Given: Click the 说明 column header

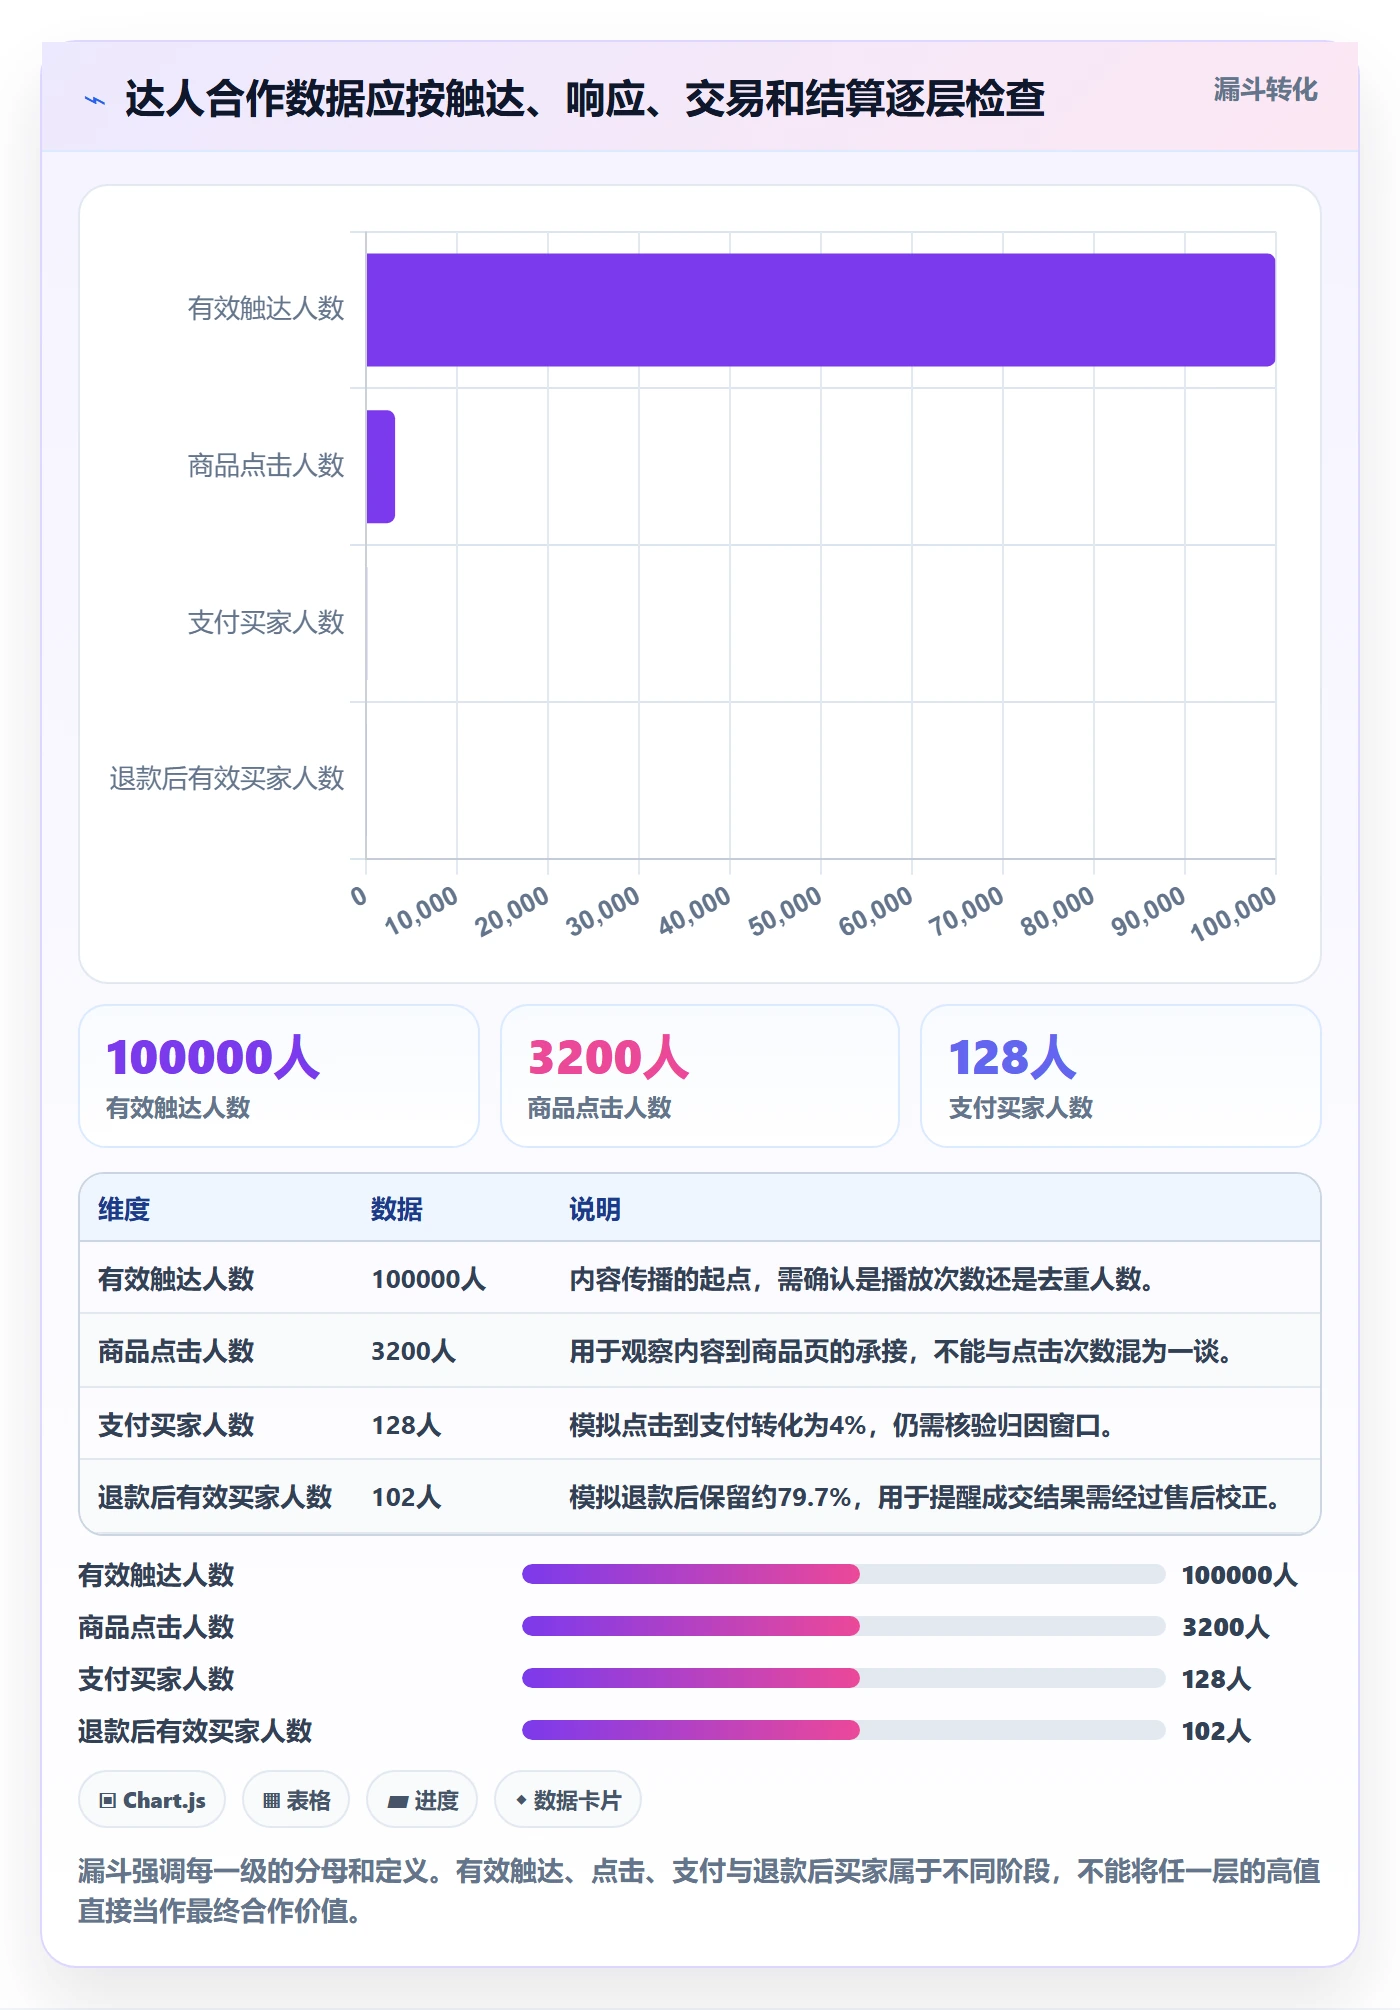Looking at the screenshot, I should 595,1209.
